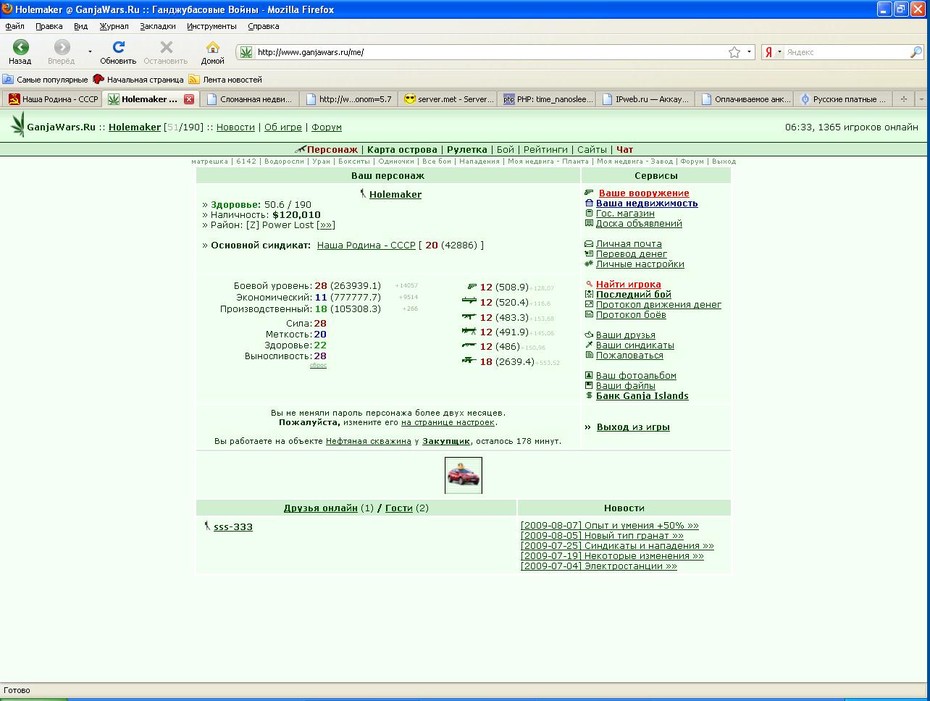Open Банк Ganja Islands link
This screenshot has width=930, height=701.
[x=642, y=396]
